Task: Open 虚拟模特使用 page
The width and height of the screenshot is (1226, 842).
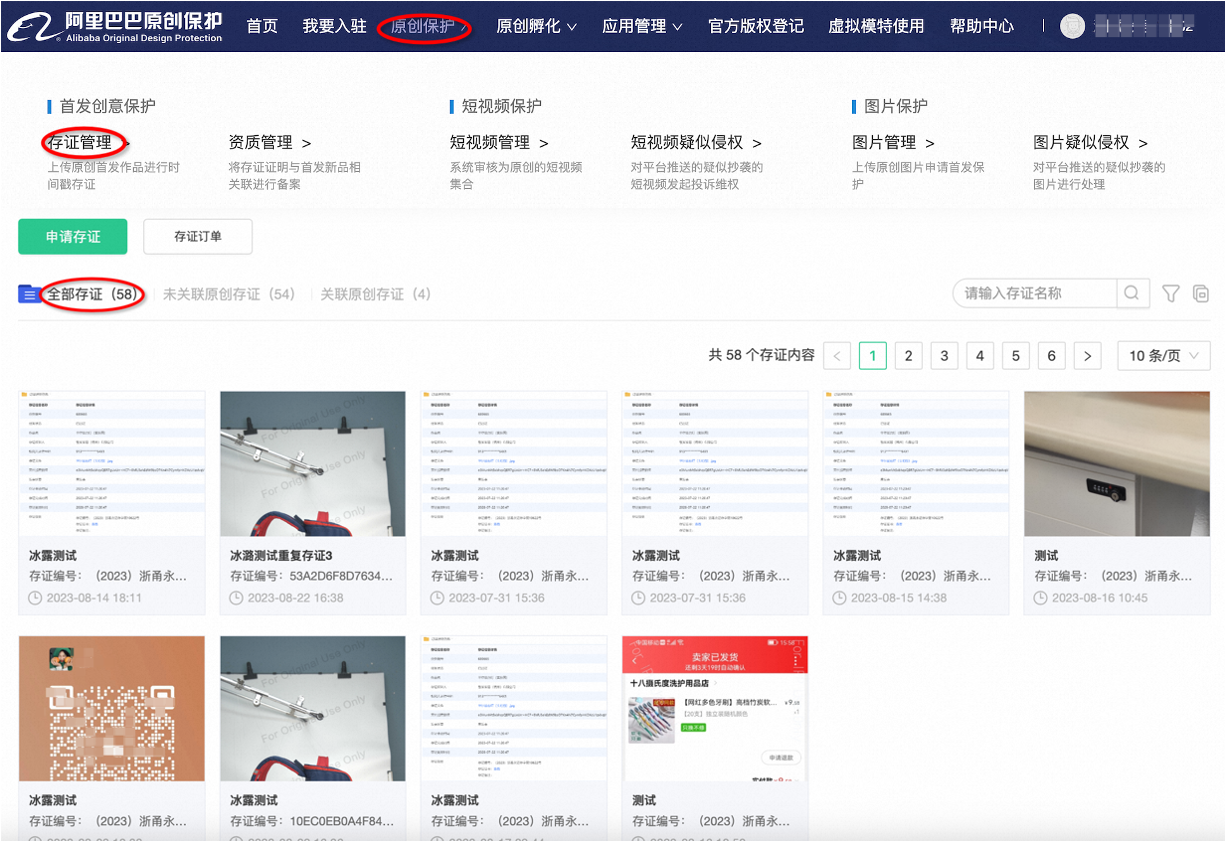Action: pyautogui.click(x=876, y=27)
